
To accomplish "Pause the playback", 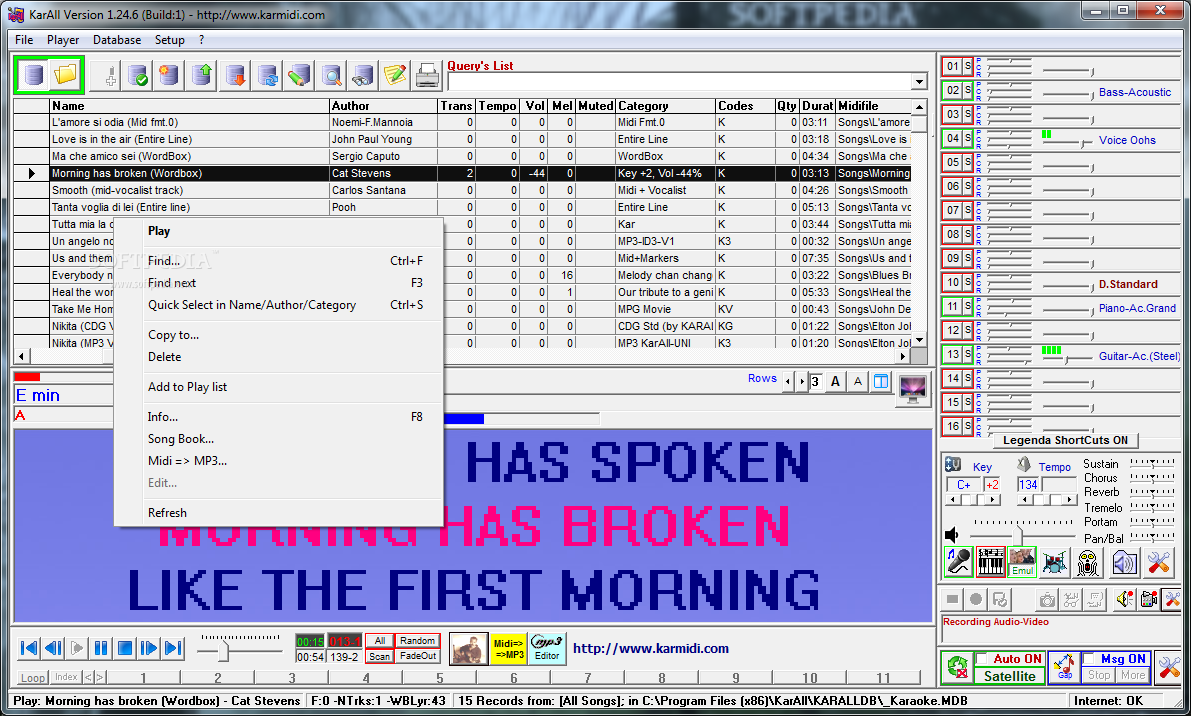I will click(101, 648).
